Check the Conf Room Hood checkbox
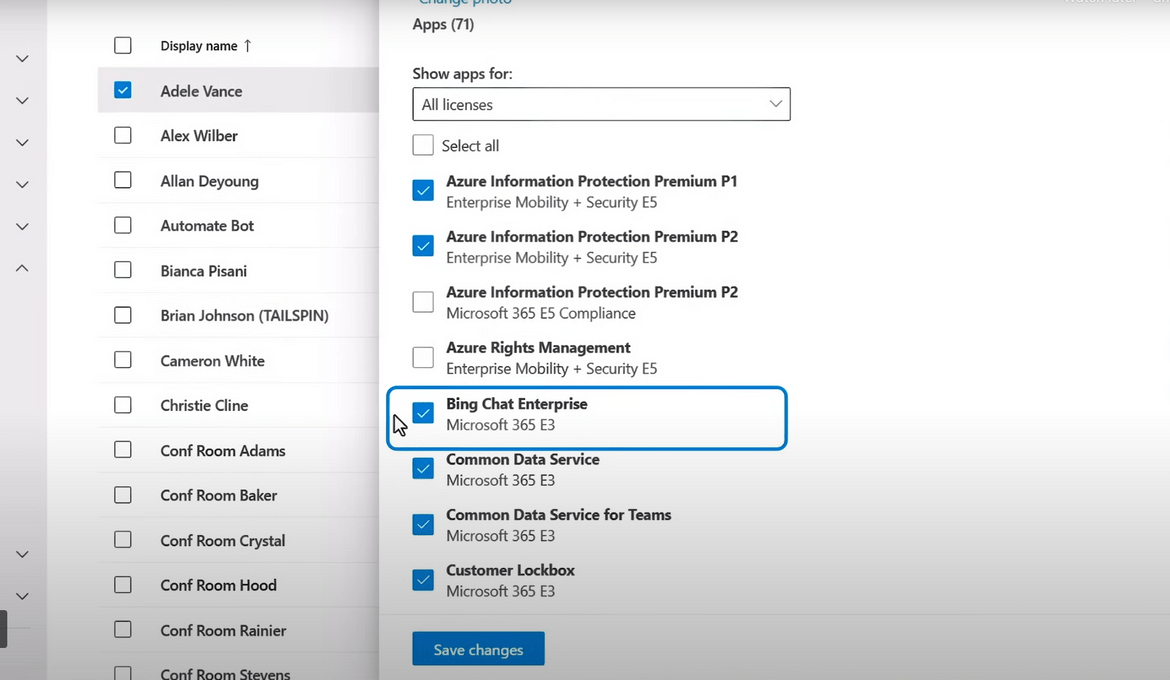Viewport: 1170px width, 680px height. [x=123, y=584]
